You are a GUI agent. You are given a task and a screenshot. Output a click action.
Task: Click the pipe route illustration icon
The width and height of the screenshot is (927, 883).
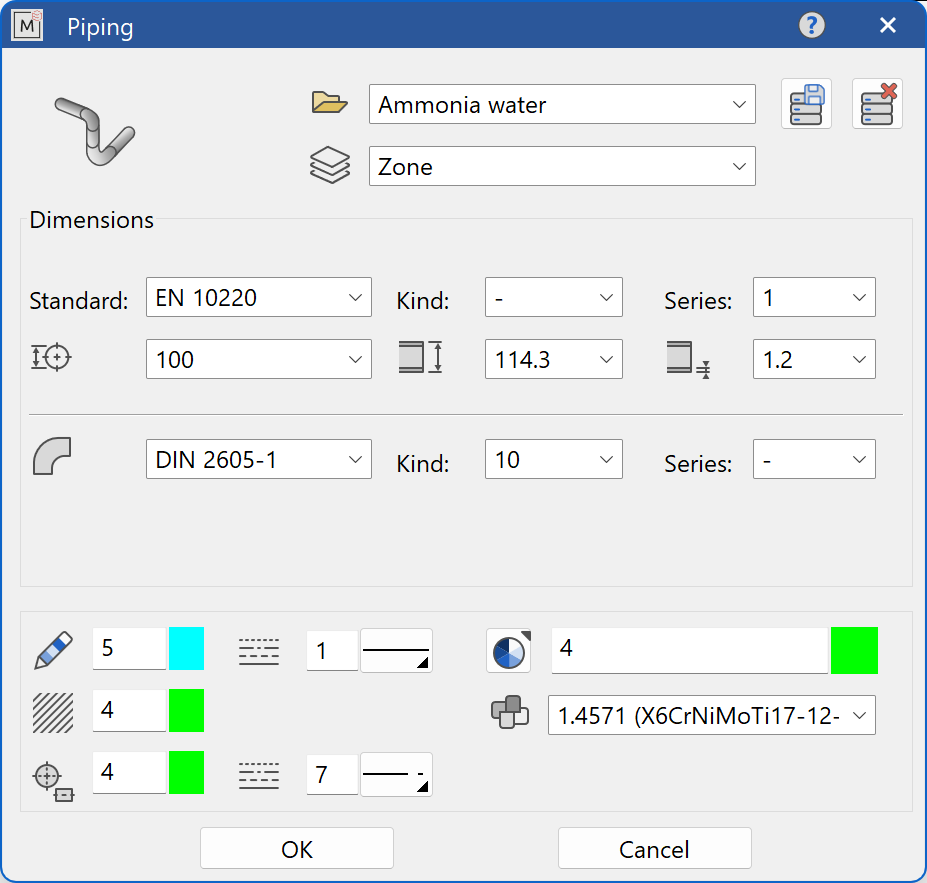(x=95, y=131)
